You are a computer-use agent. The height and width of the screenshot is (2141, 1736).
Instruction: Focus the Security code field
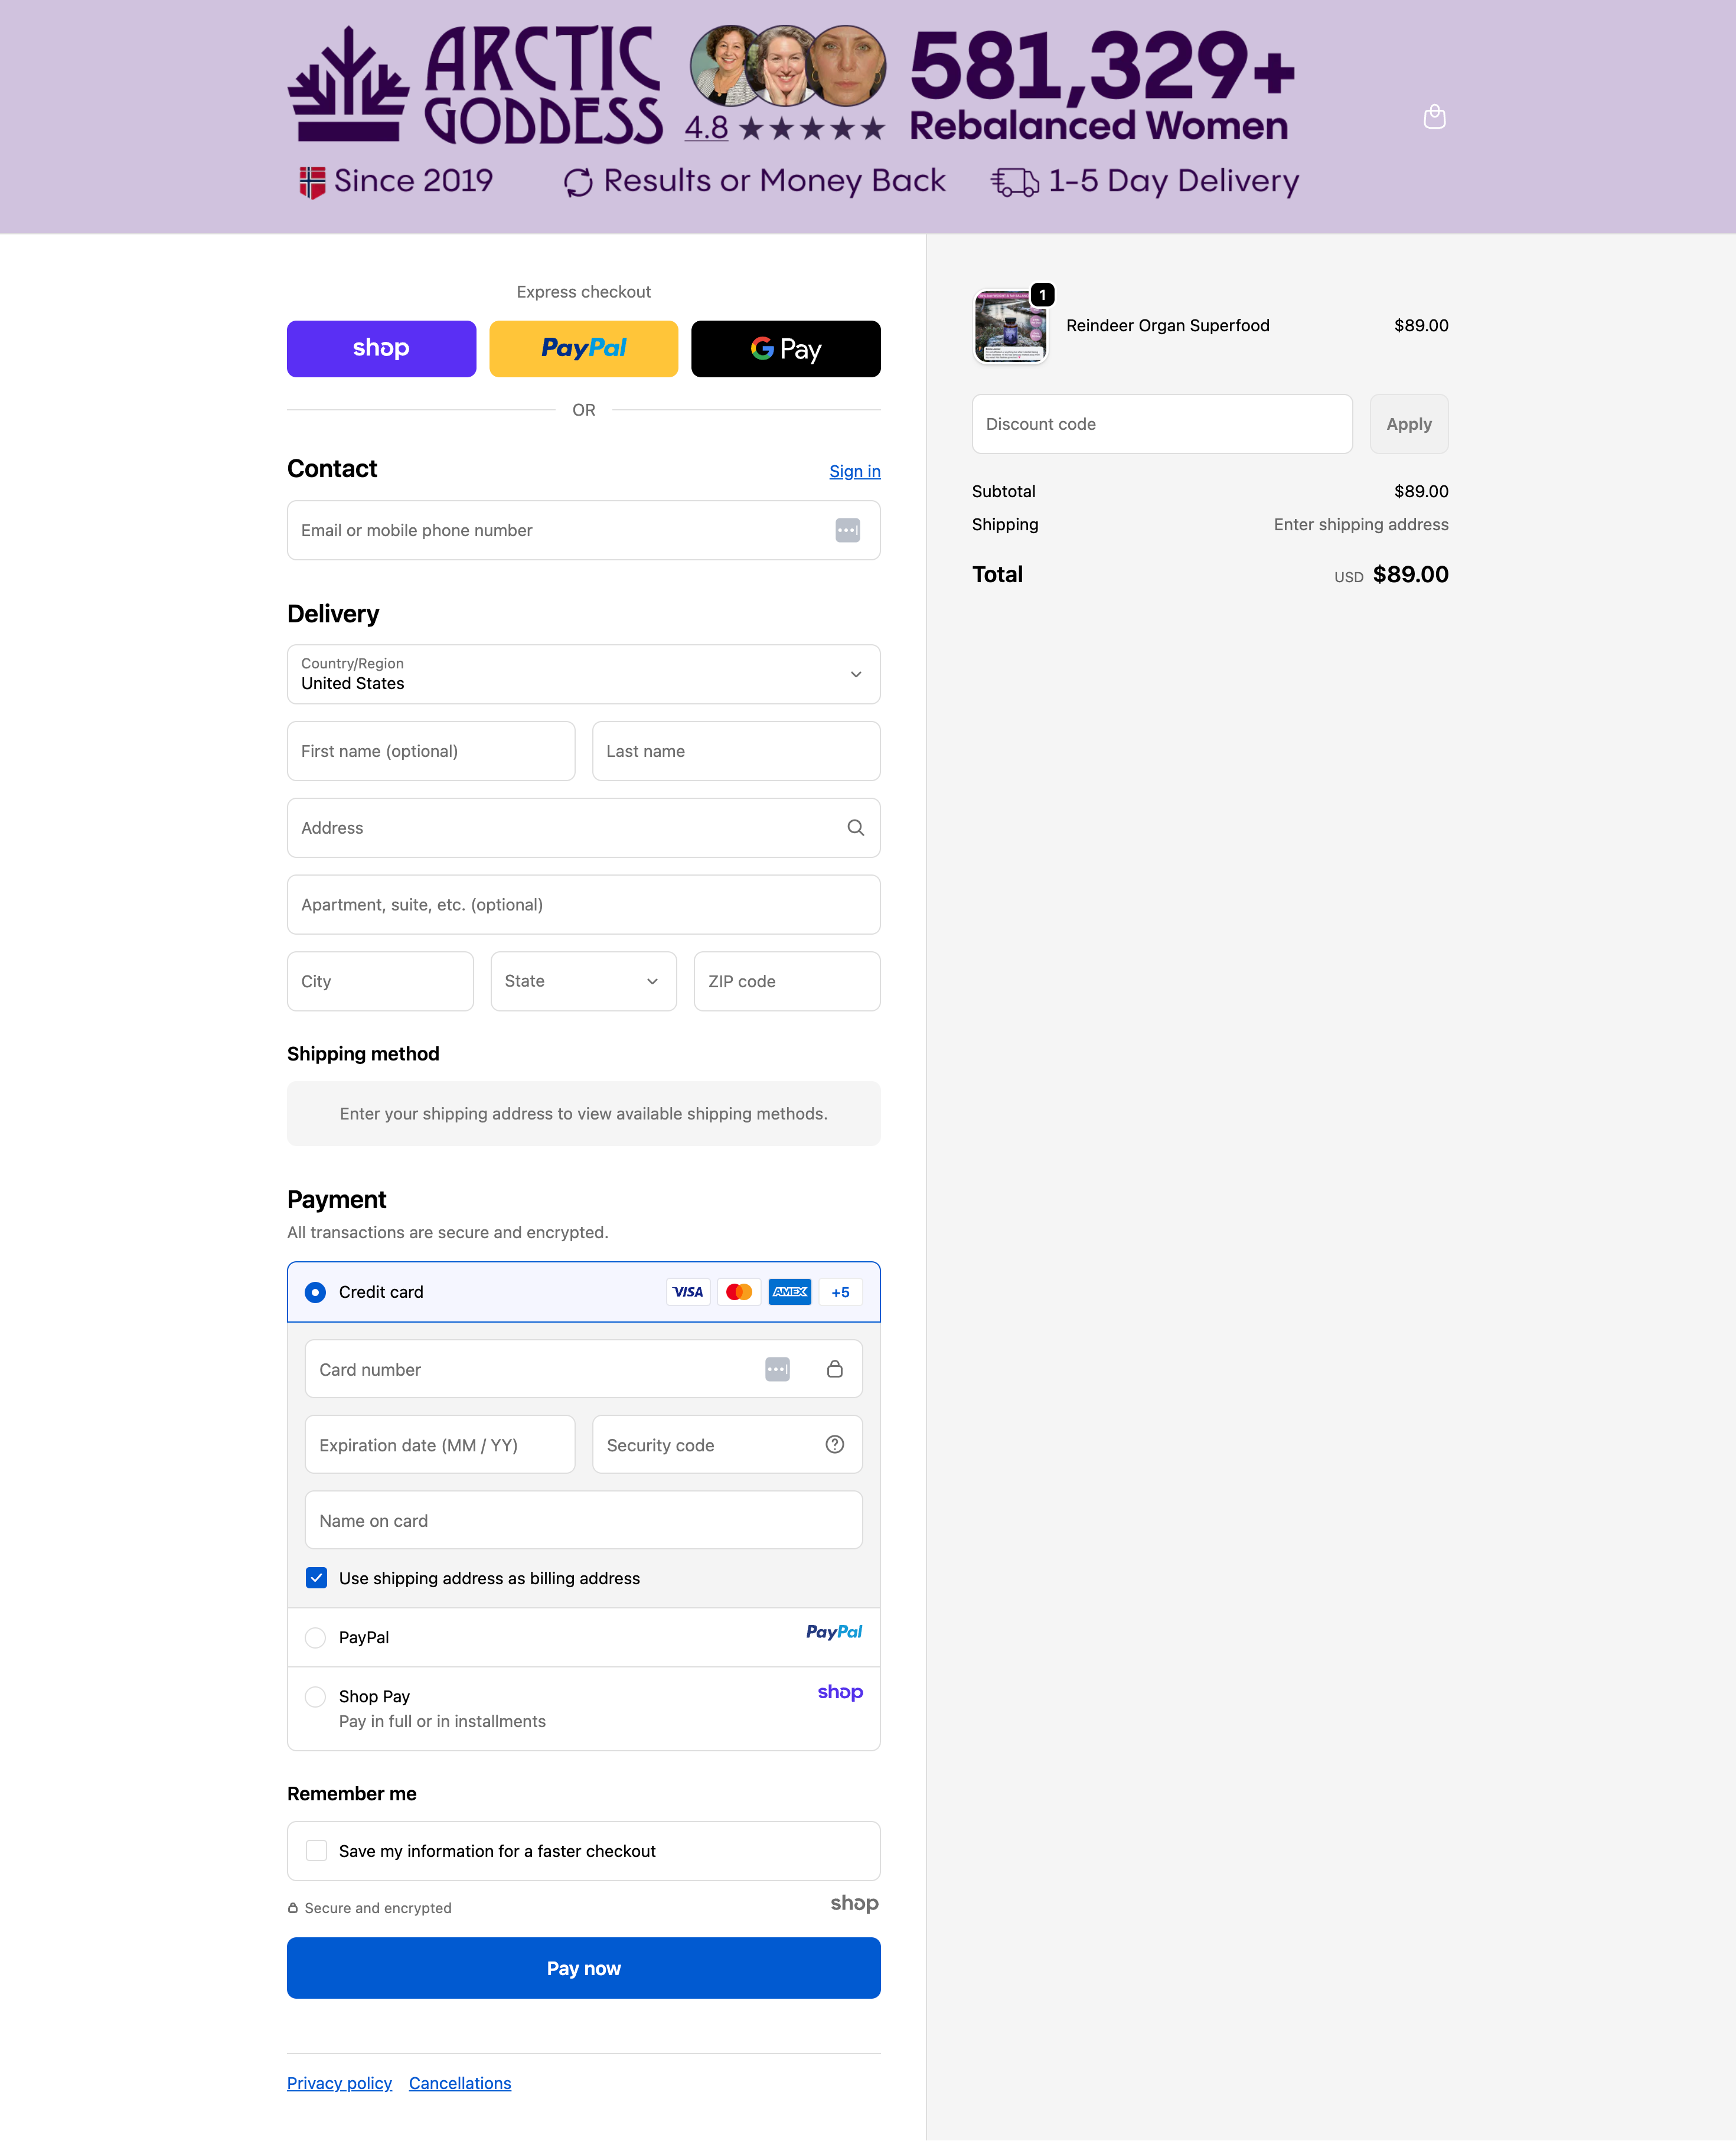727,1444
